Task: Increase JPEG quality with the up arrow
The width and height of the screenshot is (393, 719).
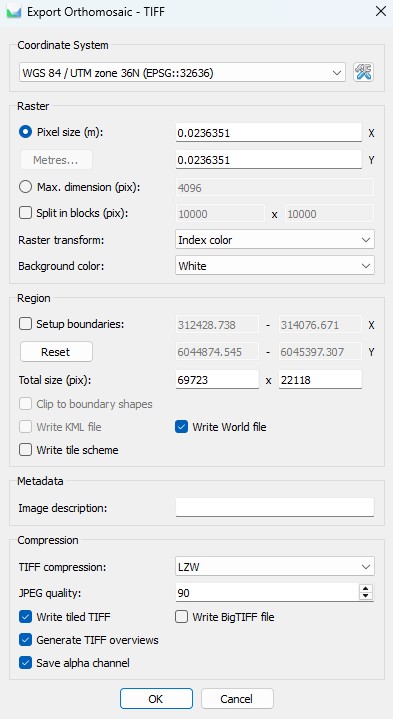Action: (x=365, y=589)
